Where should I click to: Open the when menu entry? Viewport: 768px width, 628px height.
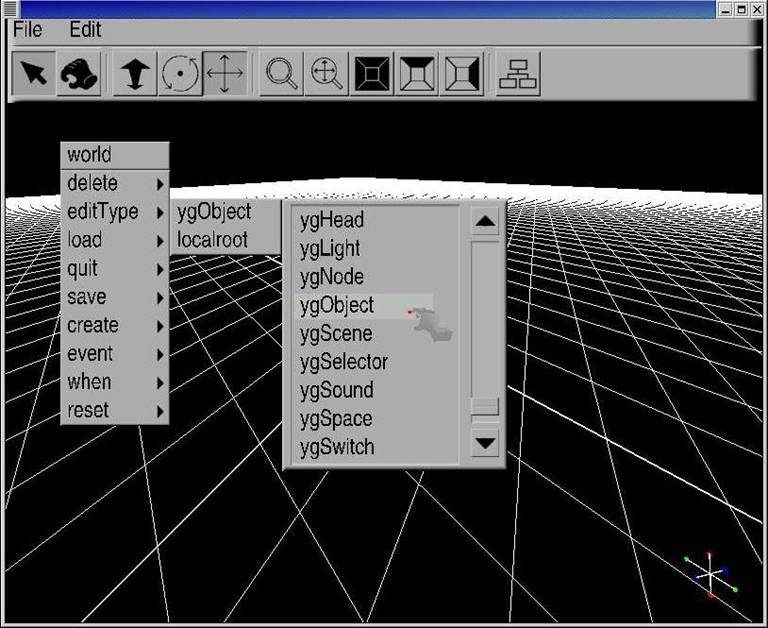click(115, 383)
